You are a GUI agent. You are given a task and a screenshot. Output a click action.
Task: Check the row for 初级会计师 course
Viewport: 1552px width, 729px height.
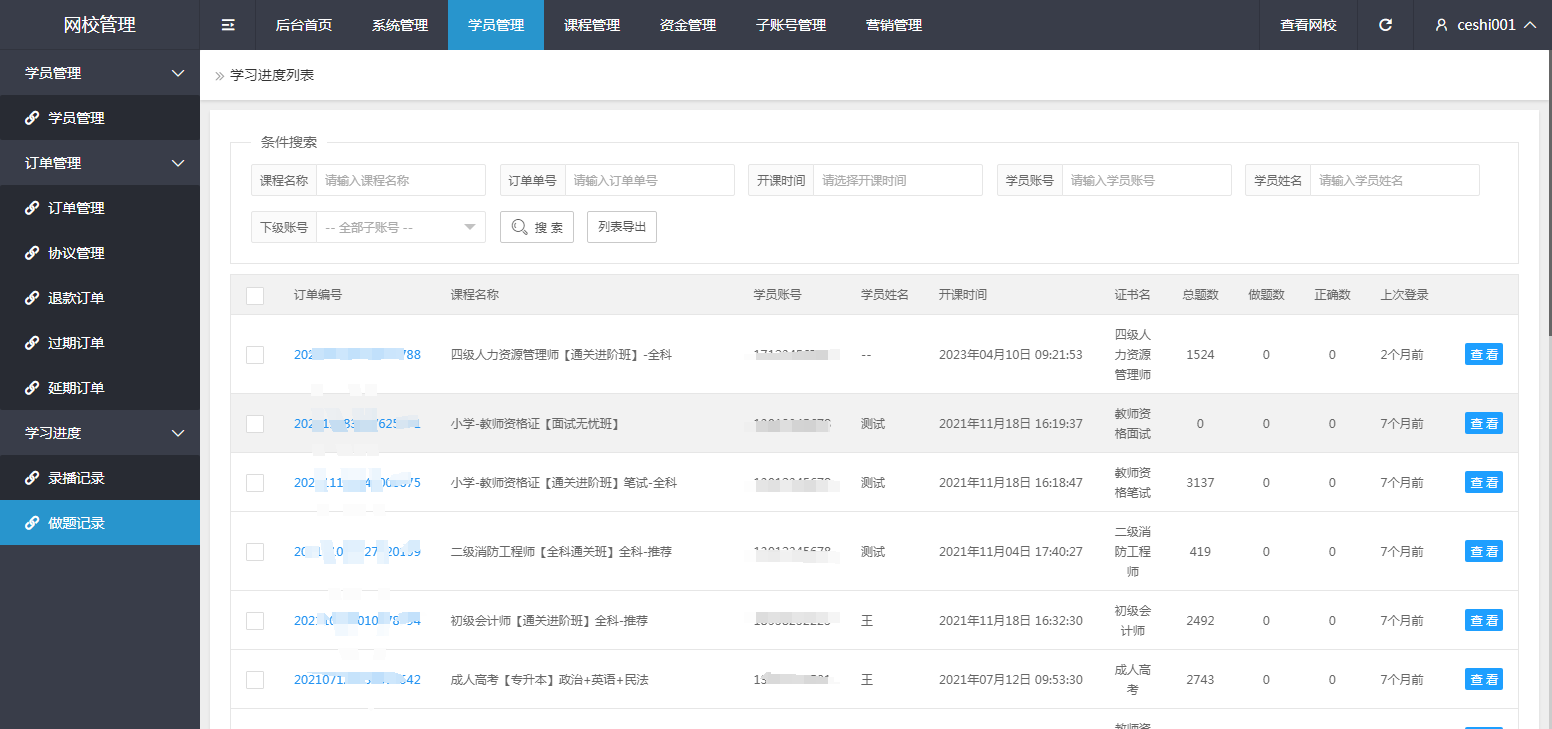click(255, 620)
